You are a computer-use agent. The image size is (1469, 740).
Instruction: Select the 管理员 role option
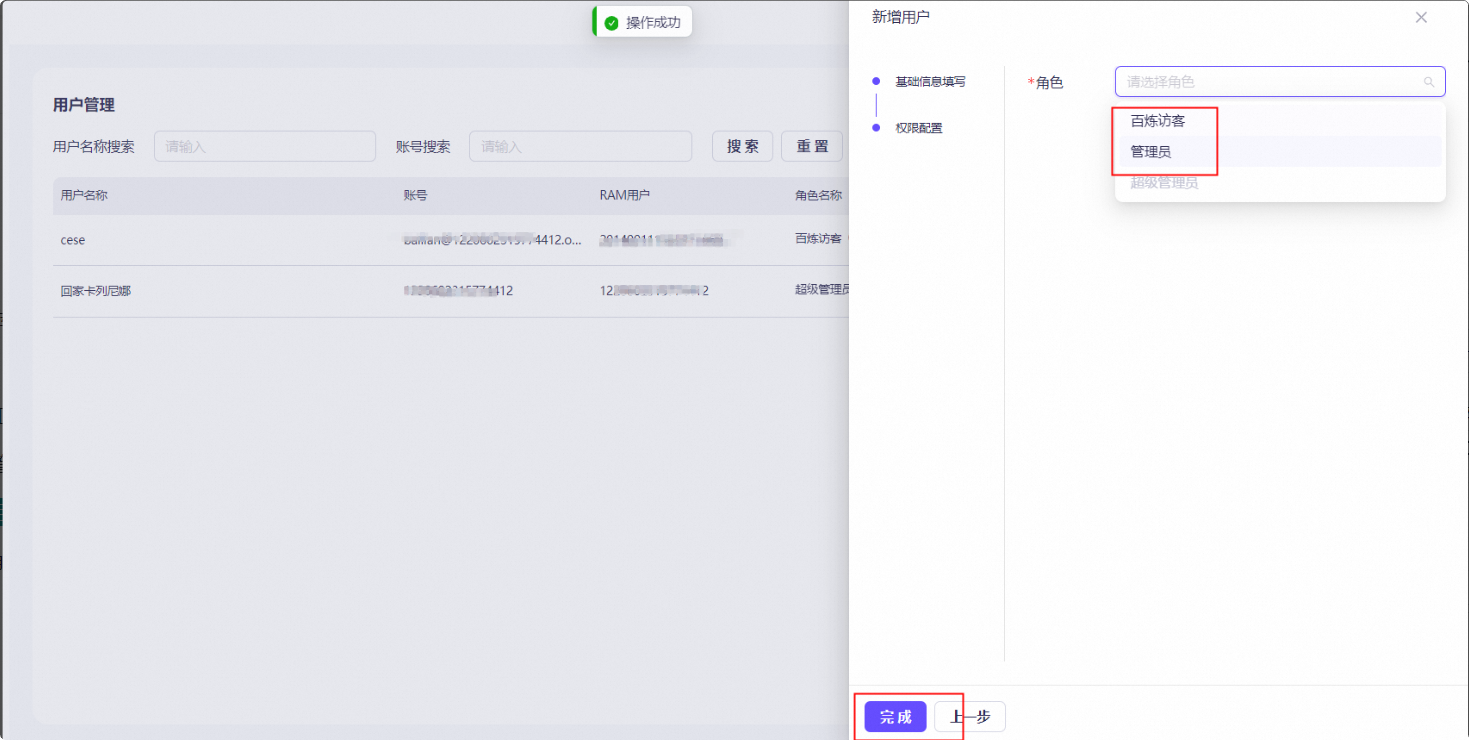tap(1280, 152)
